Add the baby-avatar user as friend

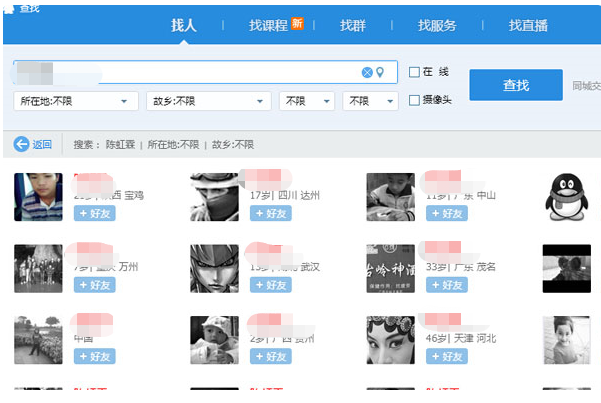click(x=271, y=357)
